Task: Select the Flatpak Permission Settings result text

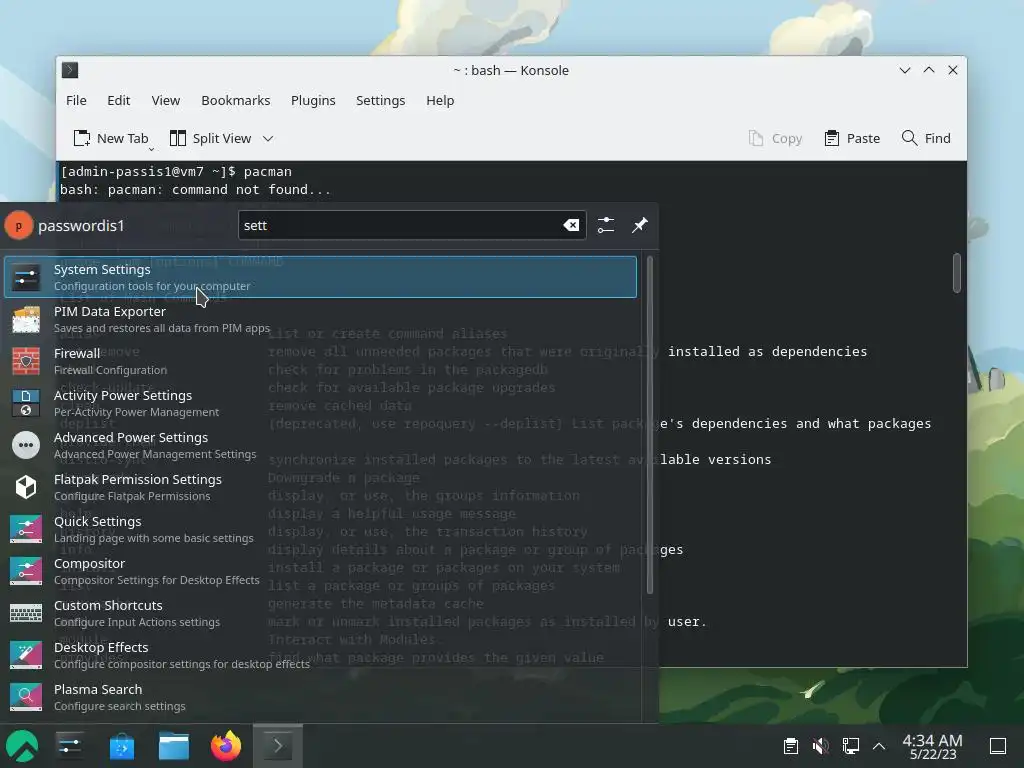Action: (138, 479)
